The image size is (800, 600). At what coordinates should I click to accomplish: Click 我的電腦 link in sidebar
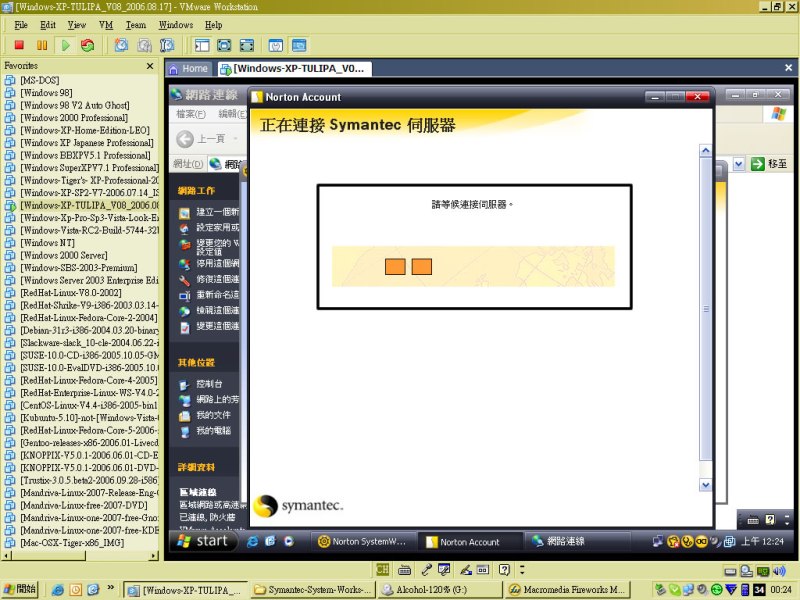click(x=213, y=431)
